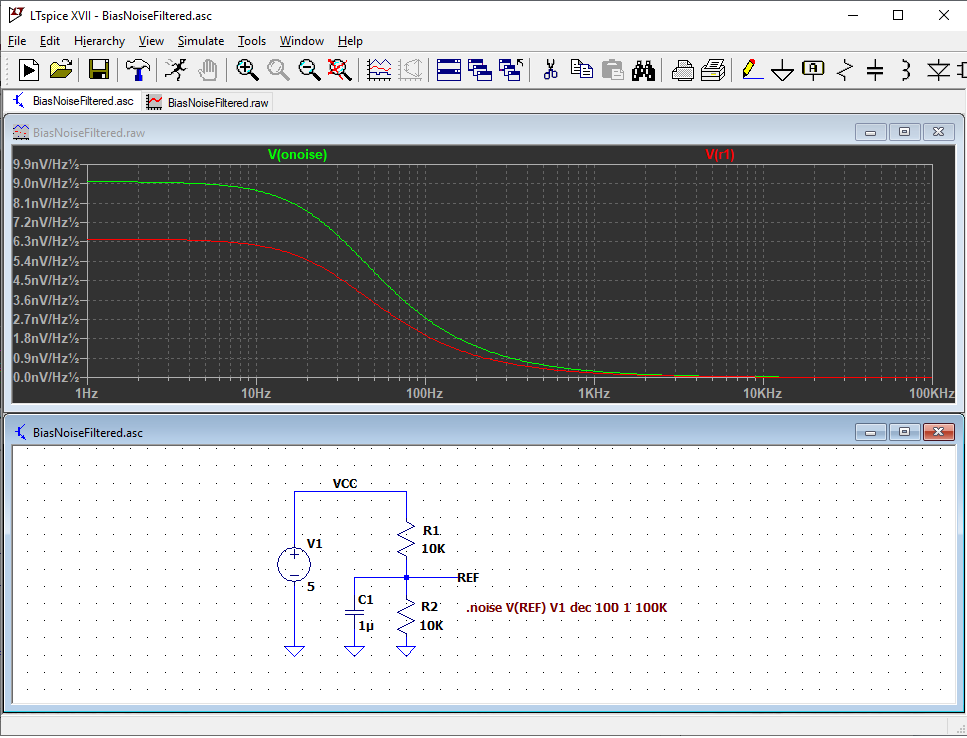Click the Run simulation running-man icon
Image resolution: width=967 pixels, height=738 pixels.
tap(175, 69)
